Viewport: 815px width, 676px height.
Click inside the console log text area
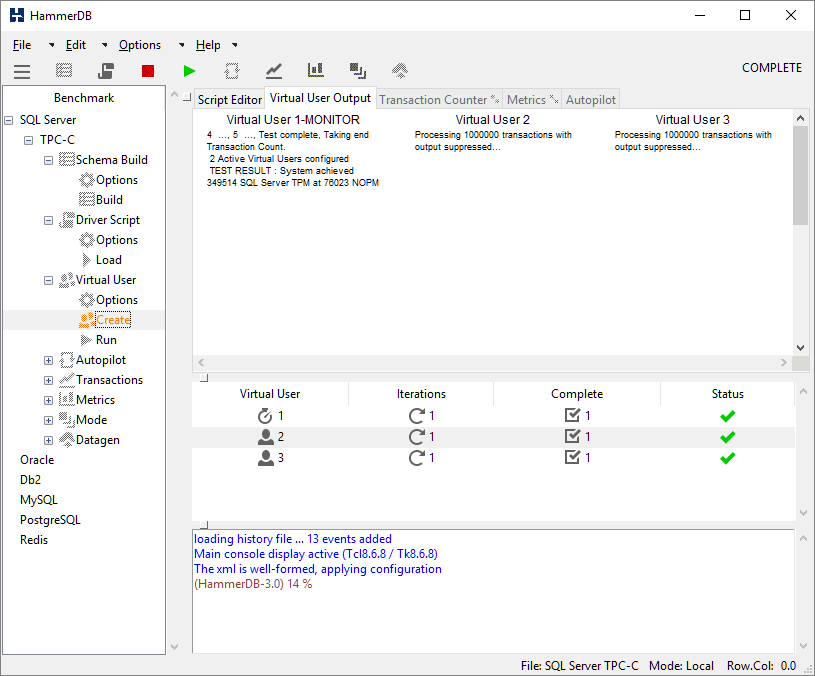point(493,591)
